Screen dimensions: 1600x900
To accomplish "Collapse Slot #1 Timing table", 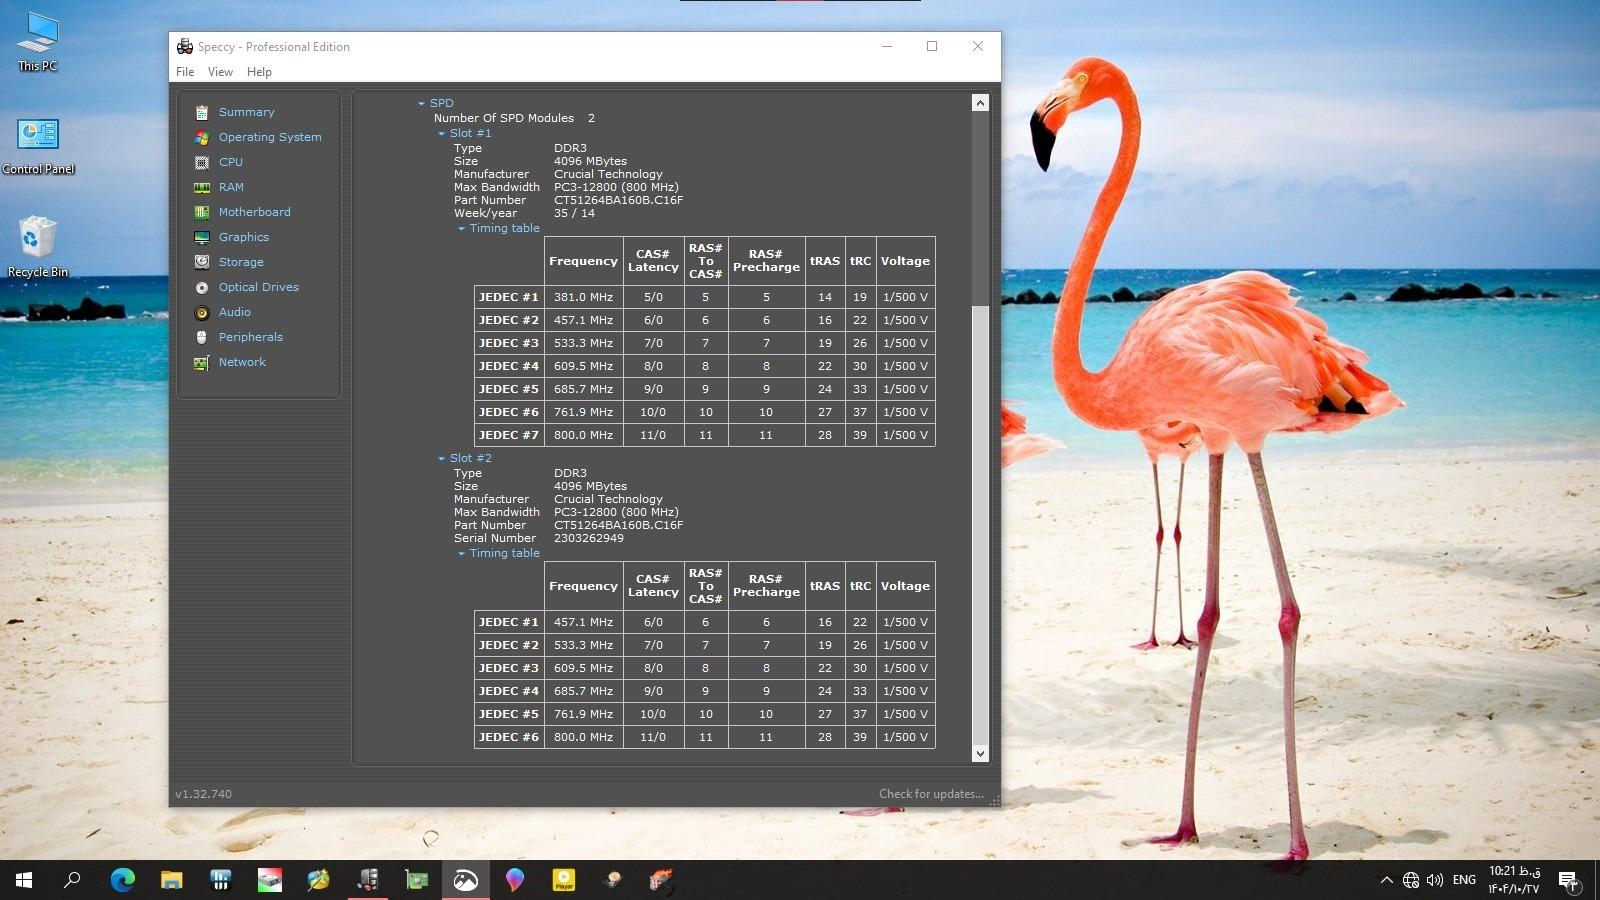I will (462, 229).
